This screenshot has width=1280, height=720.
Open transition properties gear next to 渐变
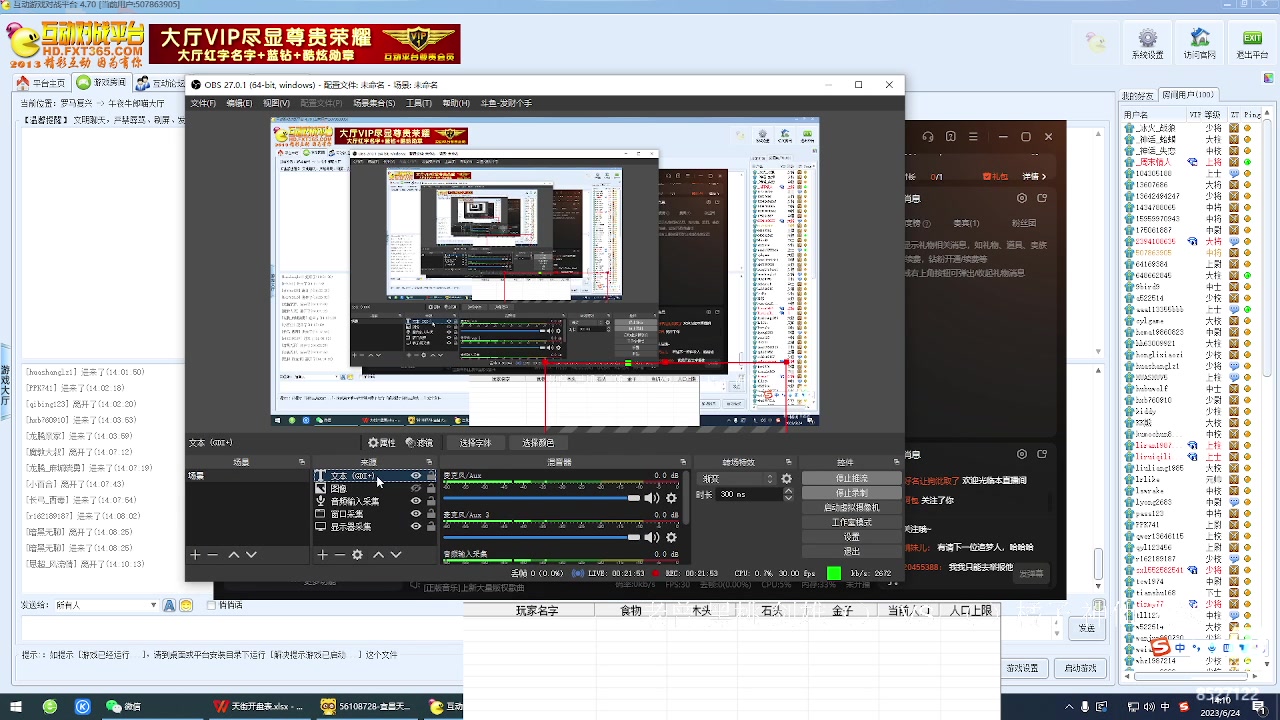point(787,479)
